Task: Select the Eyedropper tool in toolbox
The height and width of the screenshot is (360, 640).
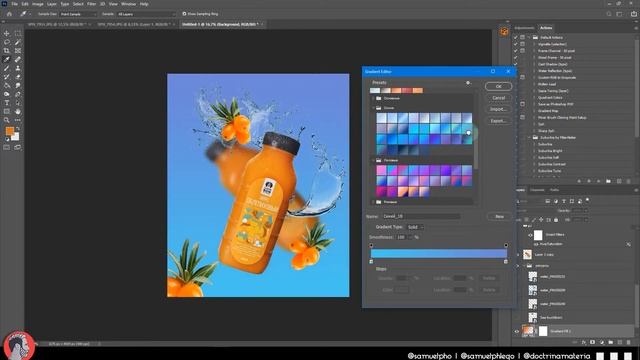Action: [7, 59]
